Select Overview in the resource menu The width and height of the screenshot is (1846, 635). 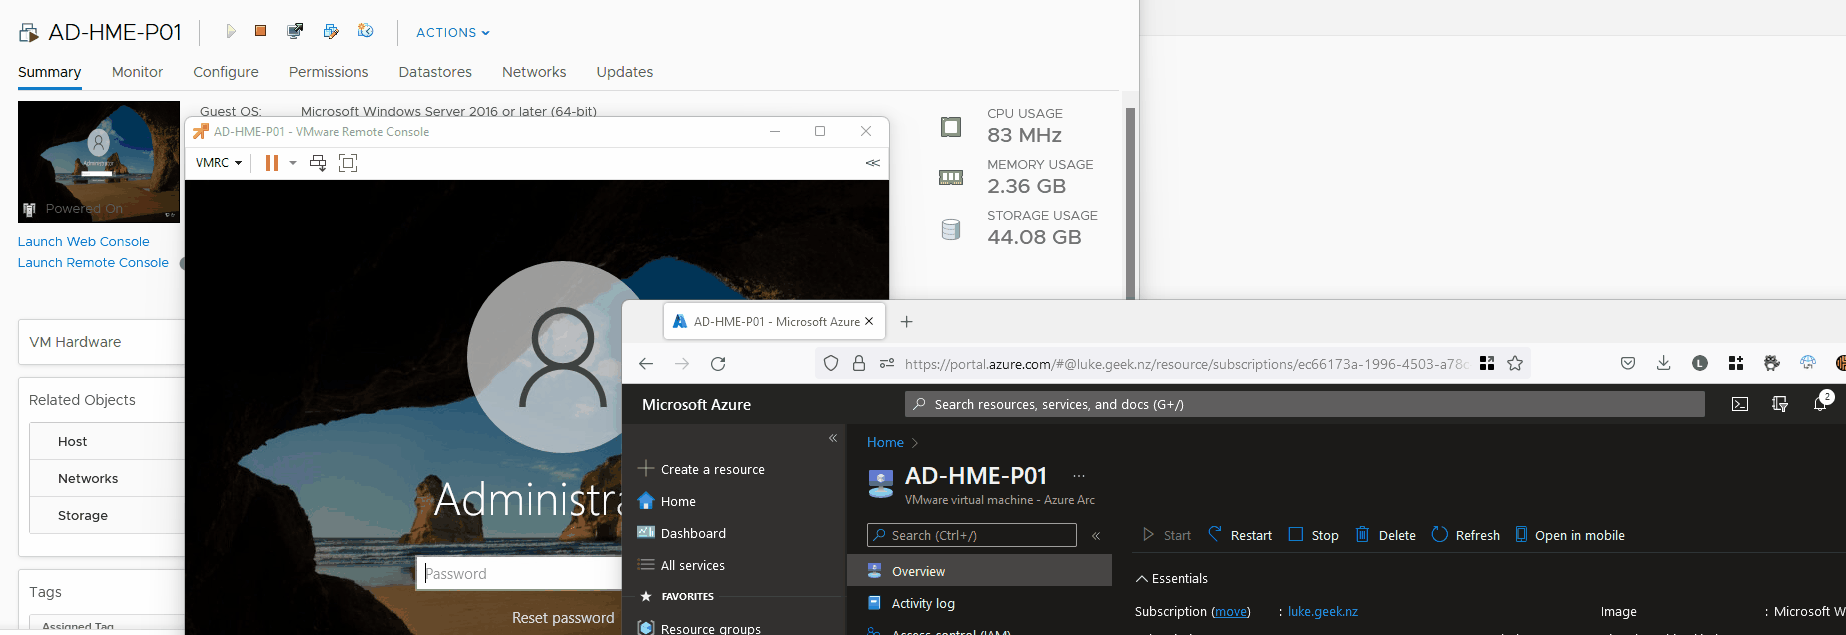pyautogui.click(x=979, y=571)
